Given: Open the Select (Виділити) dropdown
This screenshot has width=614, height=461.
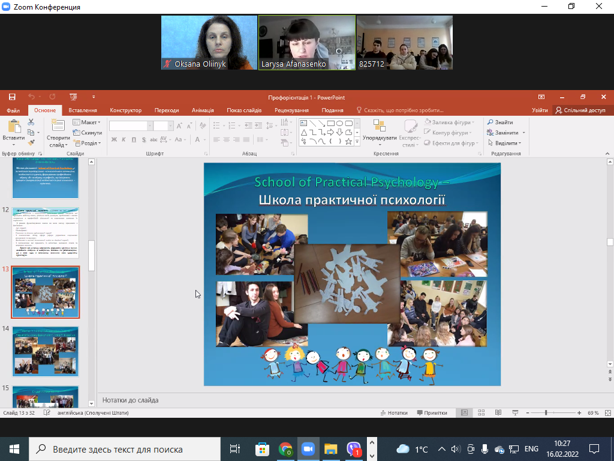Looking at the screenshot, I should point(506,143).
